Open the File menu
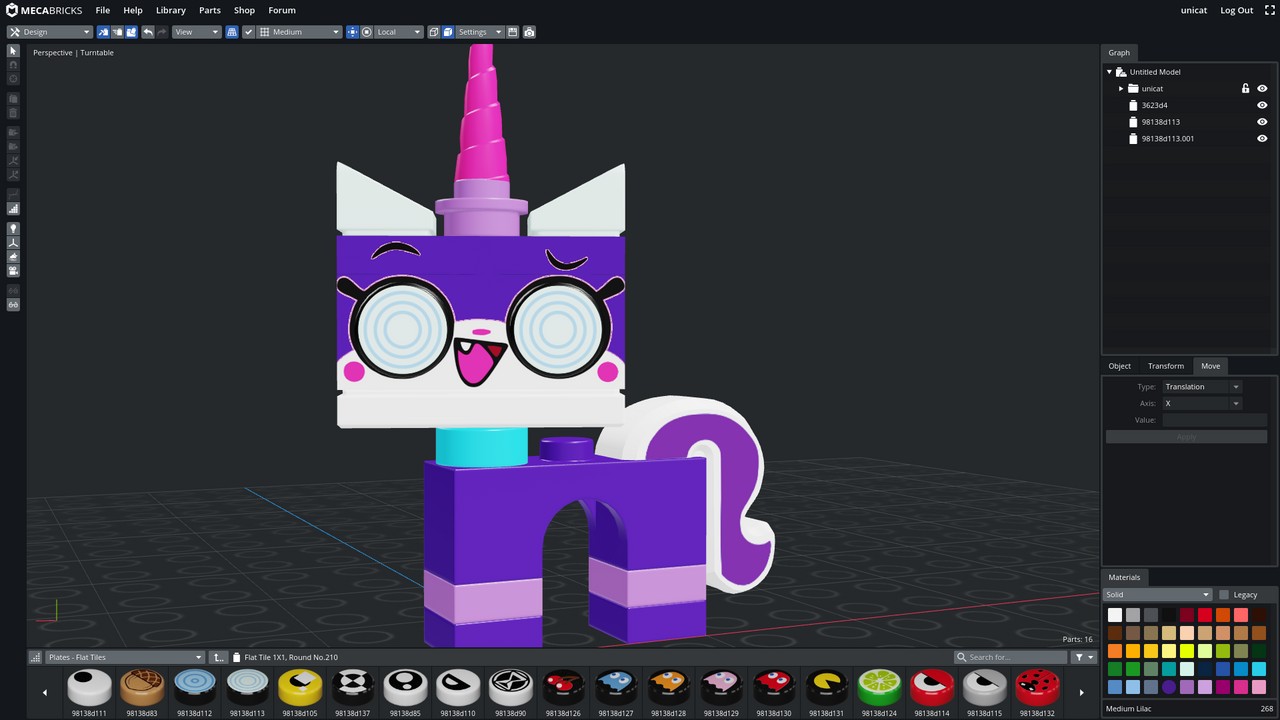 pyautogui.click(x=102, y=10)
